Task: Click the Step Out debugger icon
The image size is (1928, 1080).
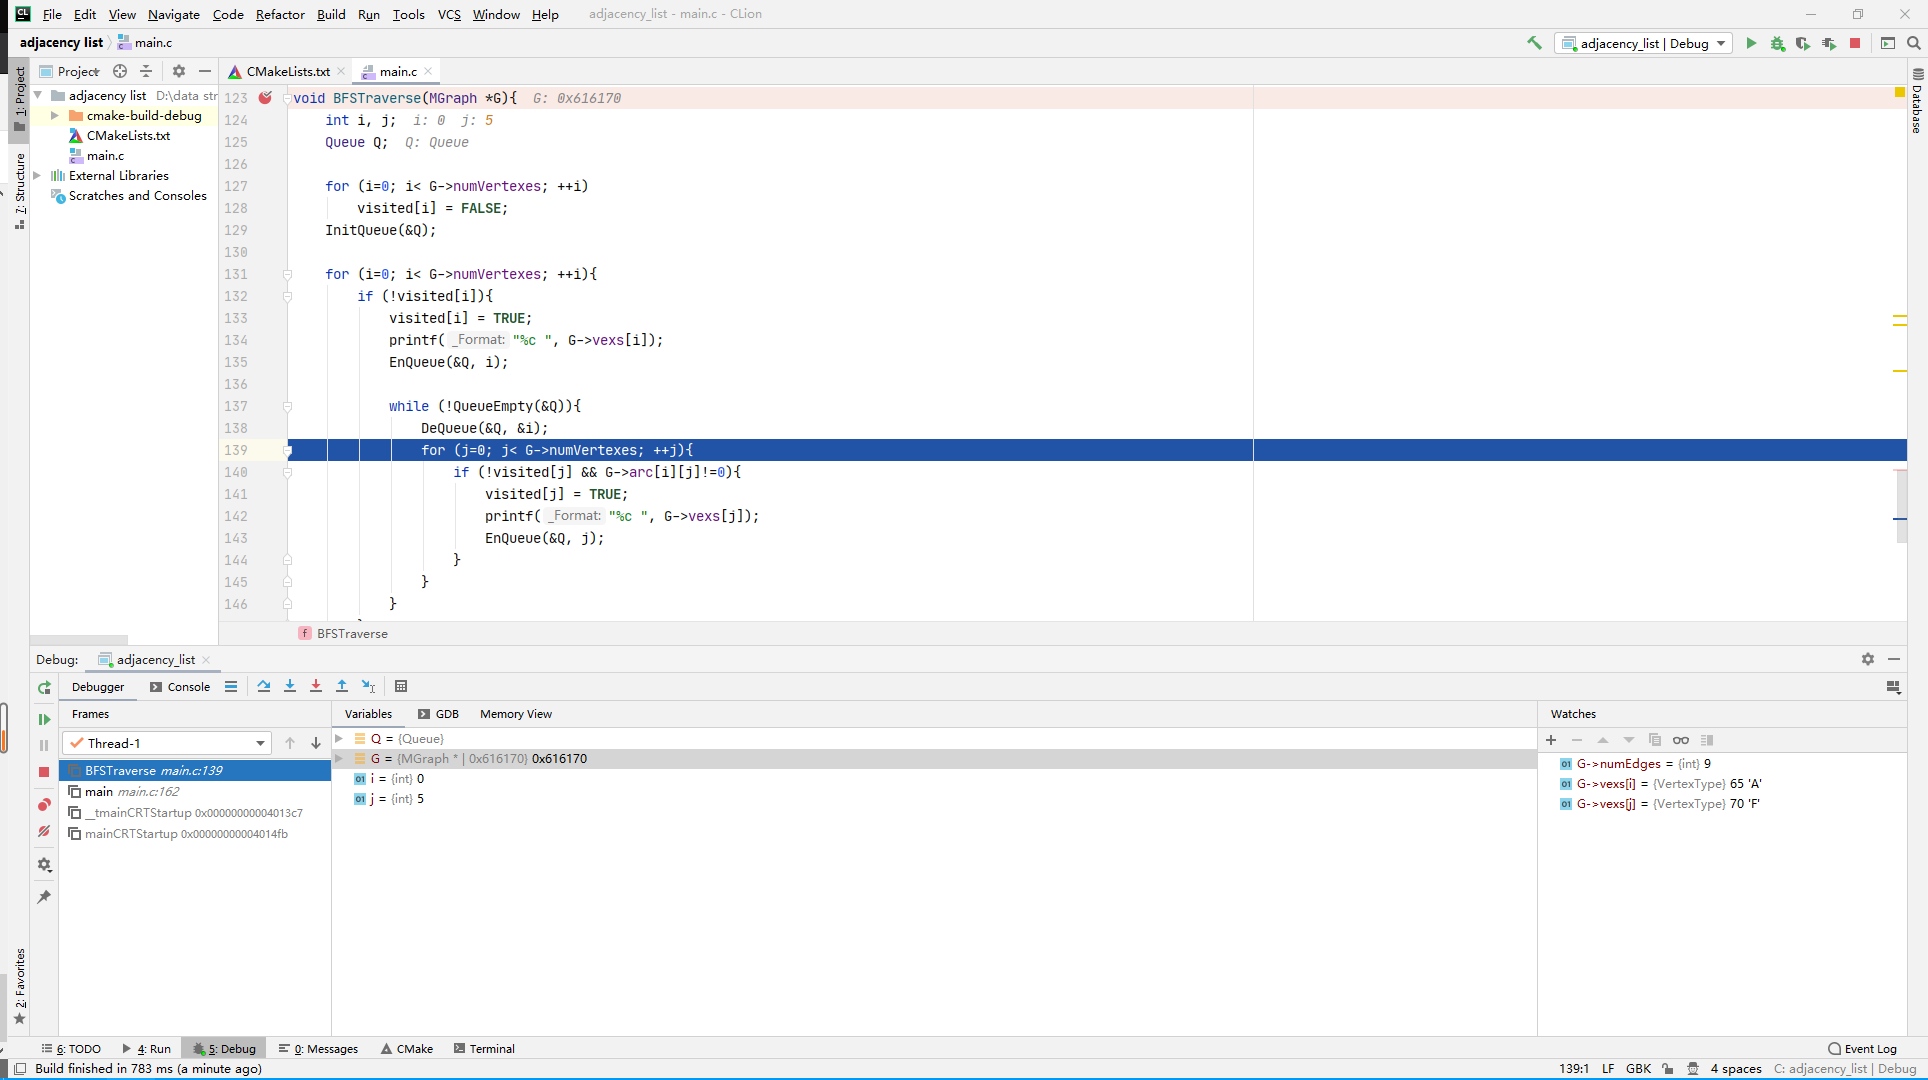Action: (x=343, y=686)
